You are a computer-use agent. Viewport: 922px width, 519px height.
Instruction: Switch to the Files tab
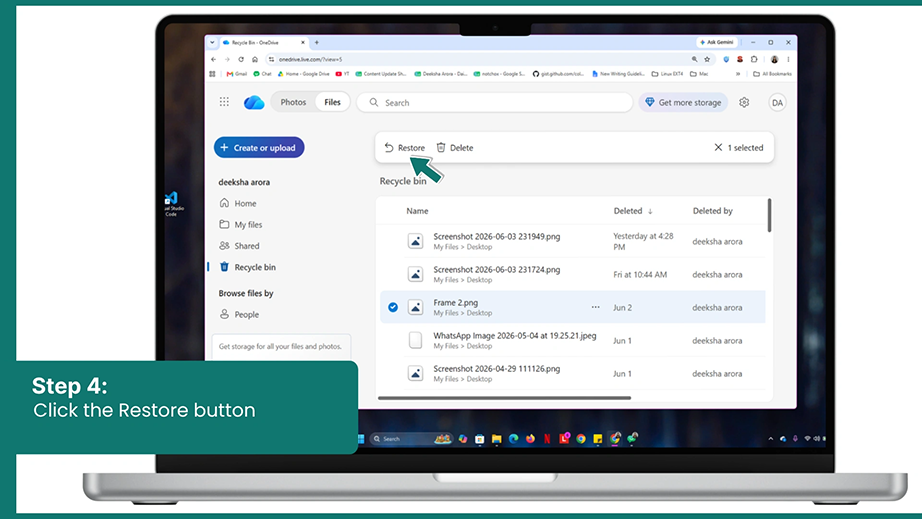click(x=332, y=102)
